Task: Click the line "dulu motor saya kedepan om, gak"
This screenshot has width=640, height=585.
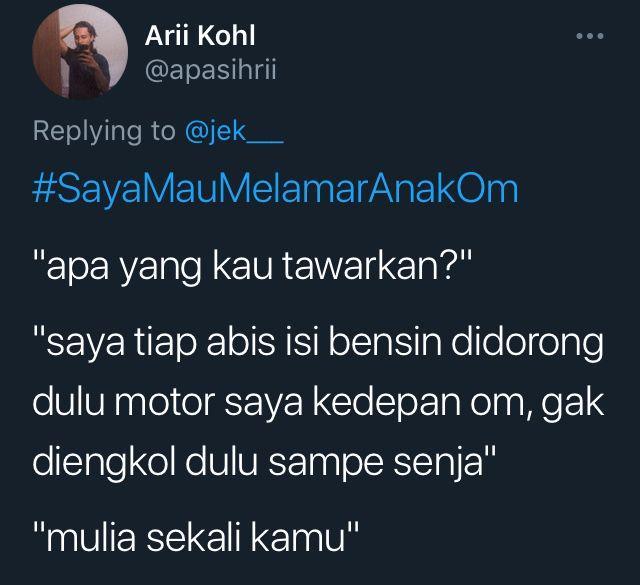Action: (318, 403)
